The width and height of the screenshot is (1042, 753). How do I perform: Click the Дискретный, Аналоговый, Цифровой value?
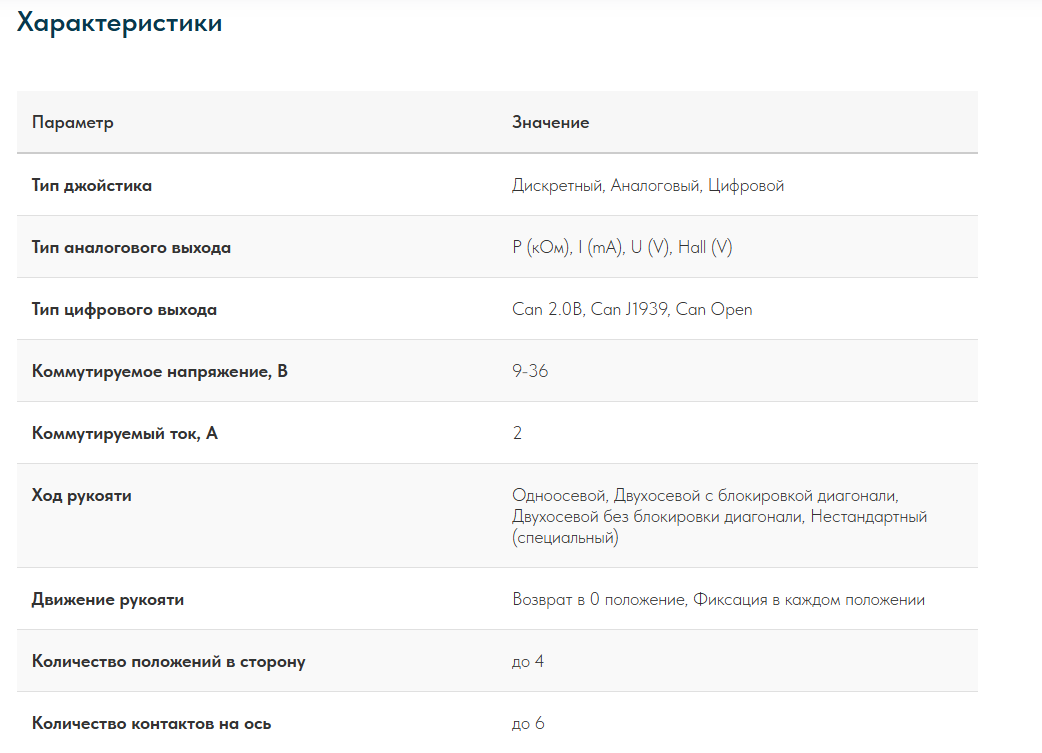(x=647, y=185)
